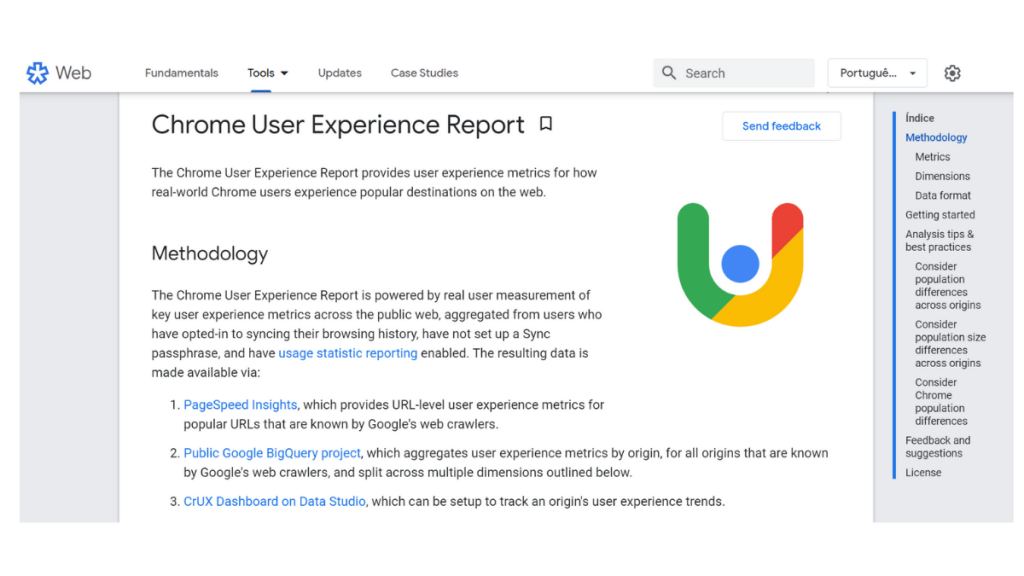Screen dimensions: 1024x576
Task: Jump to Metrics in the index
Action: 933,157
